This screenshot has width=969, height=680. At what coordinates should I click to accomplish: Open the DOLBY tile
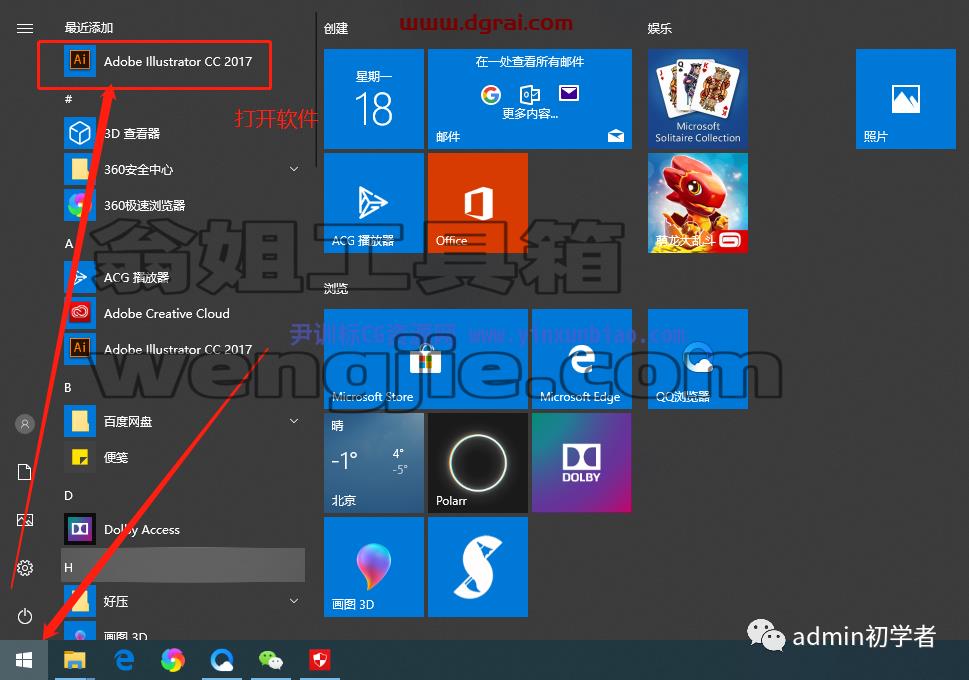(582, 463)
